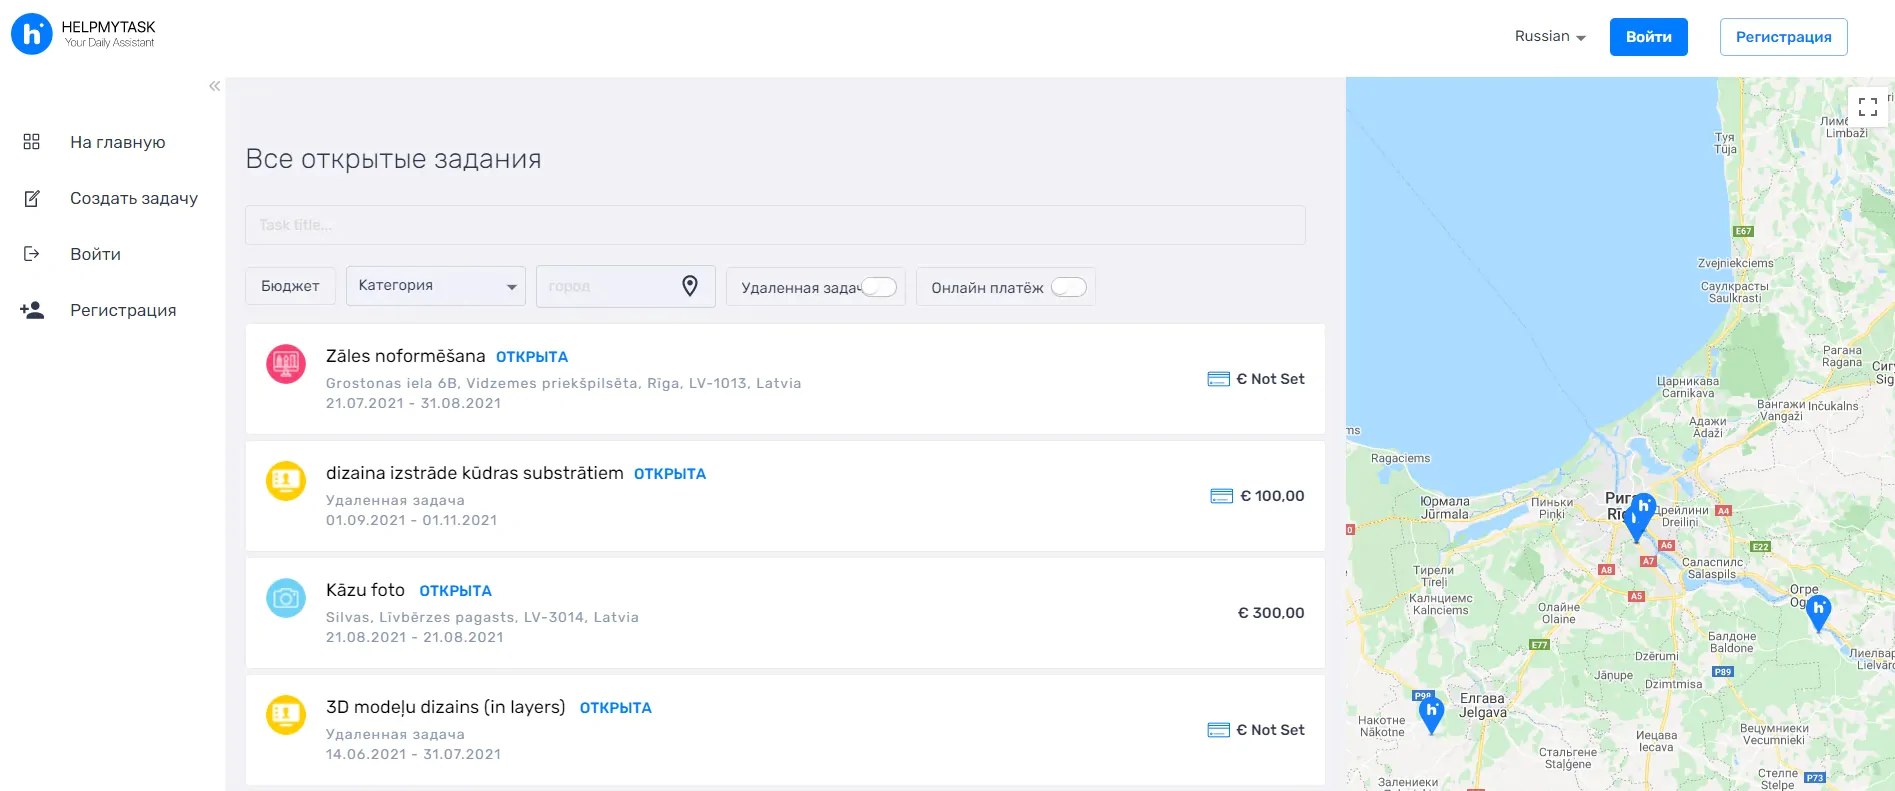The image size is (1895, 791).
Task: Expand the map to fullscreen
Action: click(1867, 106)
